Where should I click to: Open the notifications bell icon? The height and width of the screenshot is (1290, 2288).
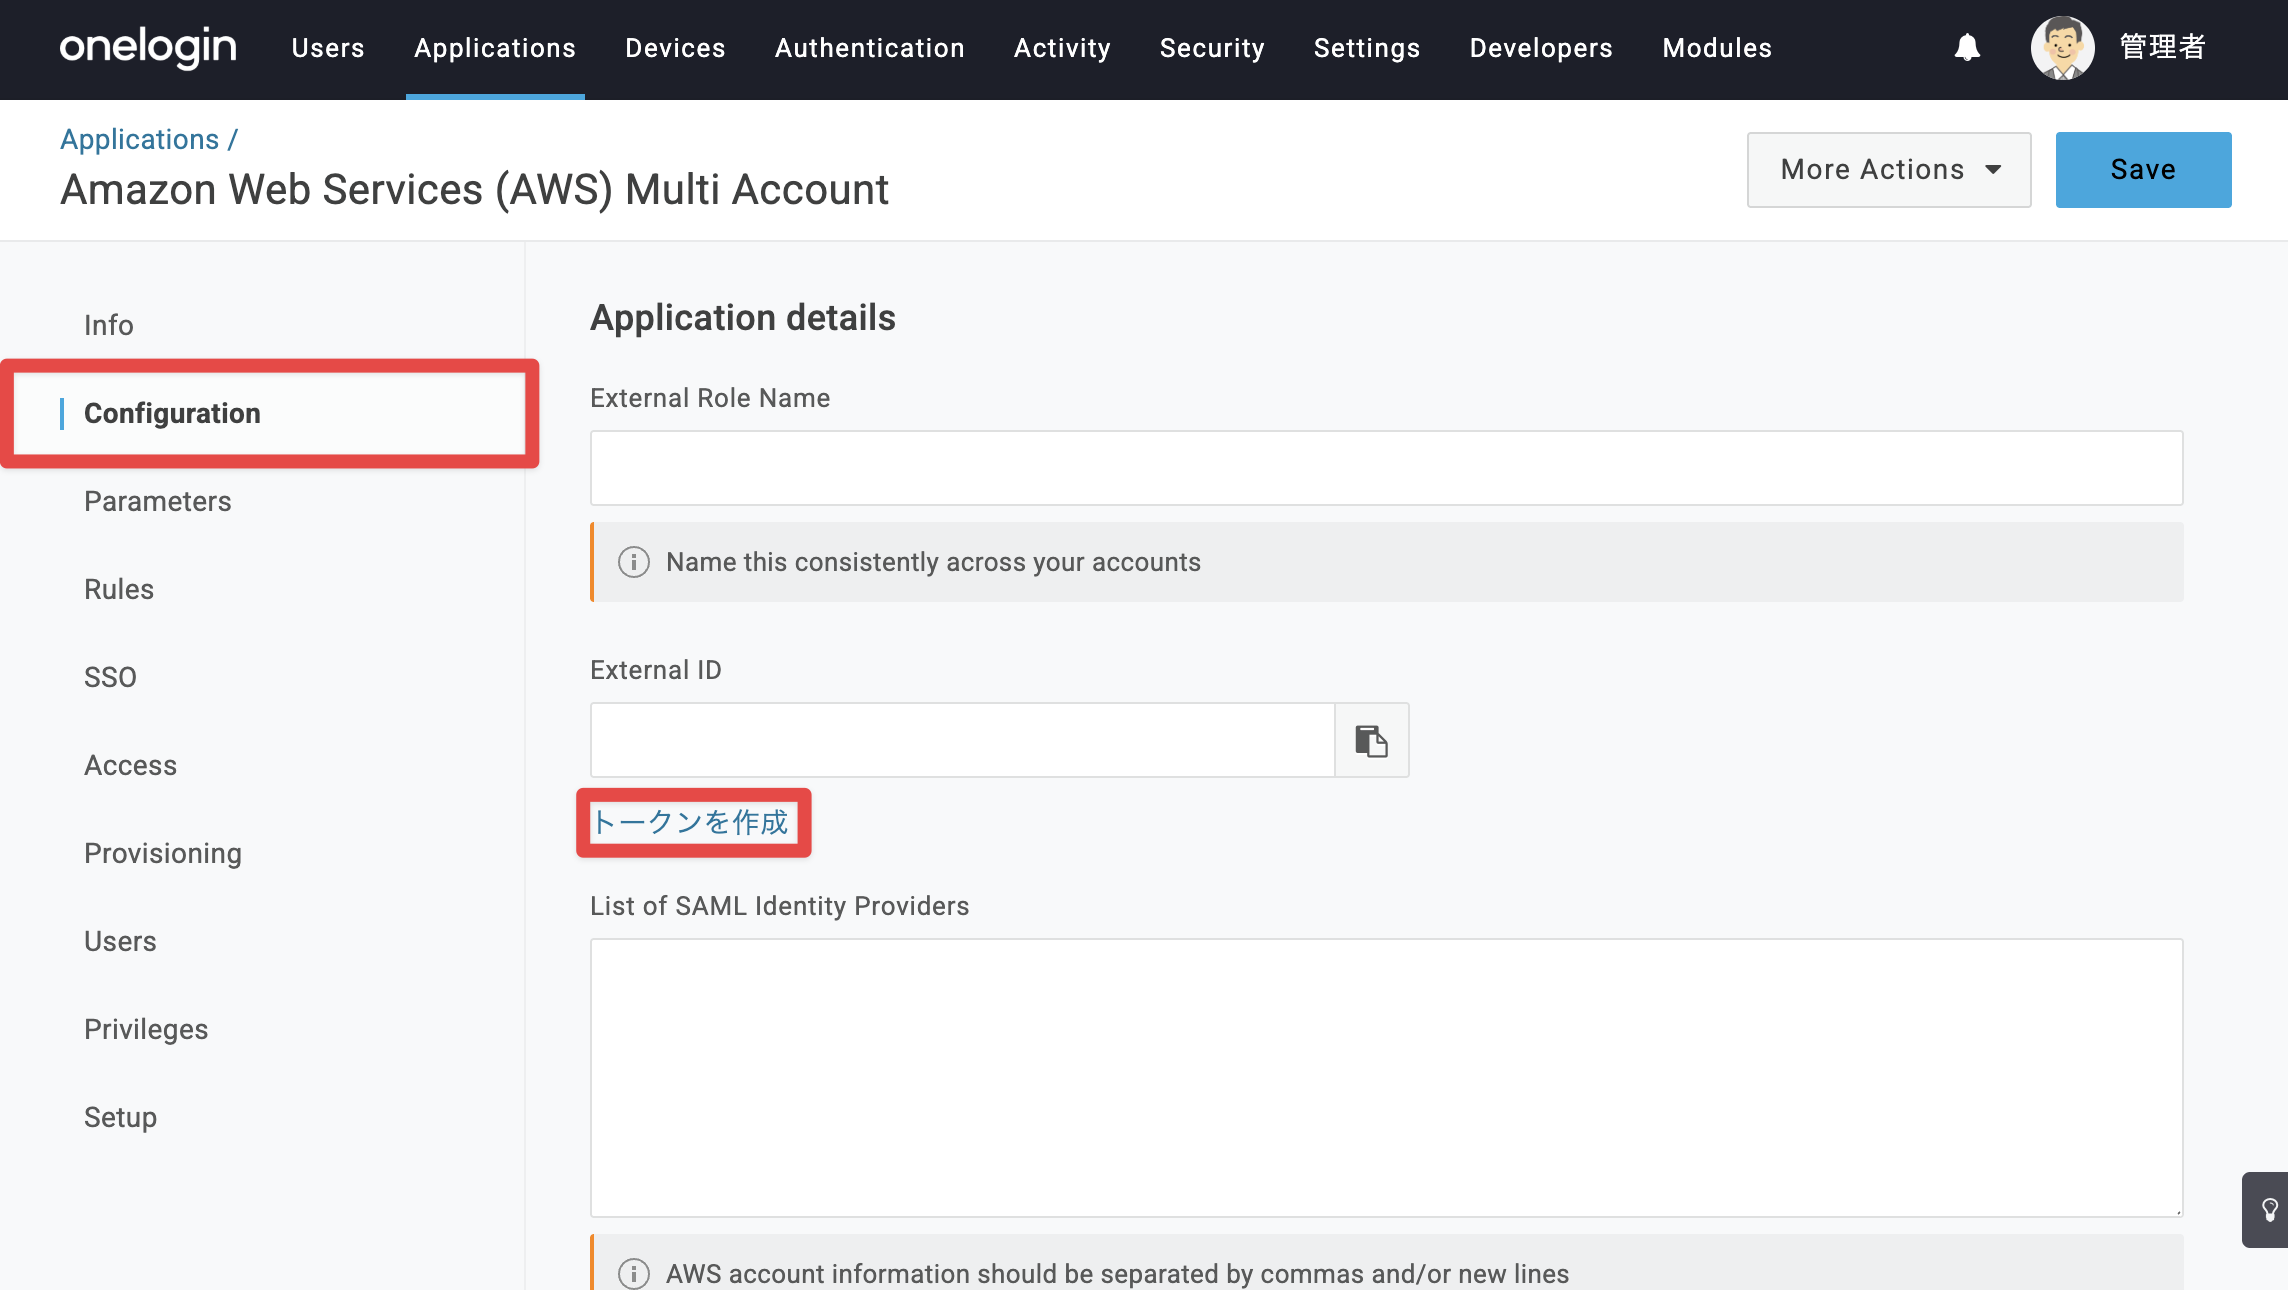[1967, 48]
